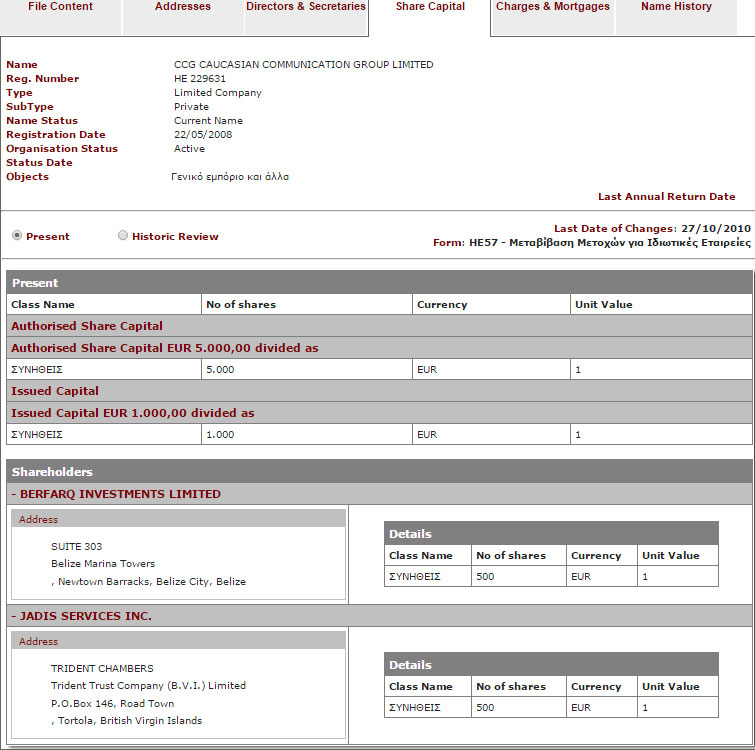Click Tortola, British Virgin Islands line

[x=127, y=720]
